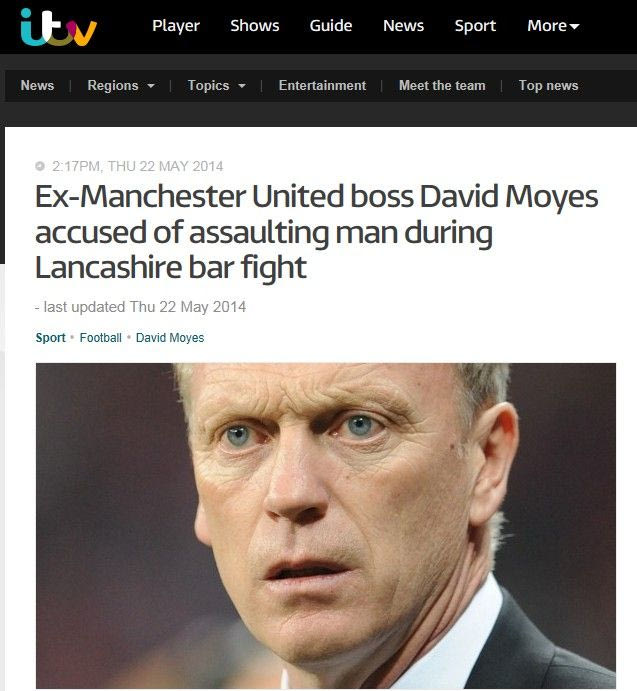Open the David Moyes tag link

point(170,338)
